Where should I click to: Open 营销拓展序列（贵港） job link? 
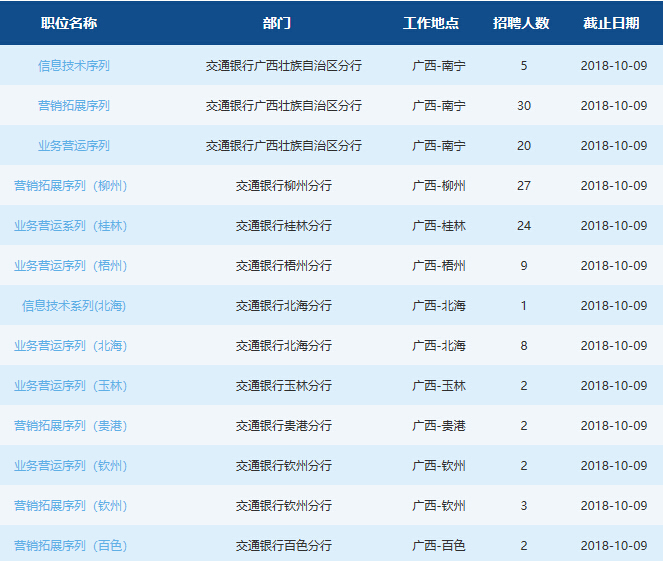coord(71,425)
